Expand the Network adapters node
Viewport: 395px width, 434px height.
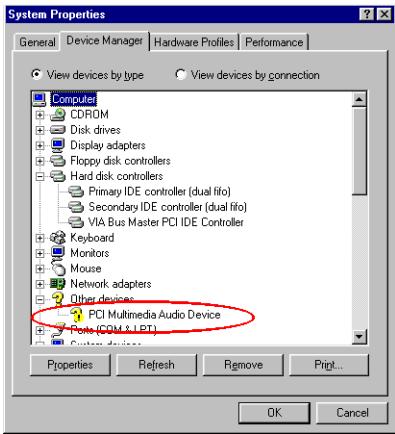click(x=40, y=284)
